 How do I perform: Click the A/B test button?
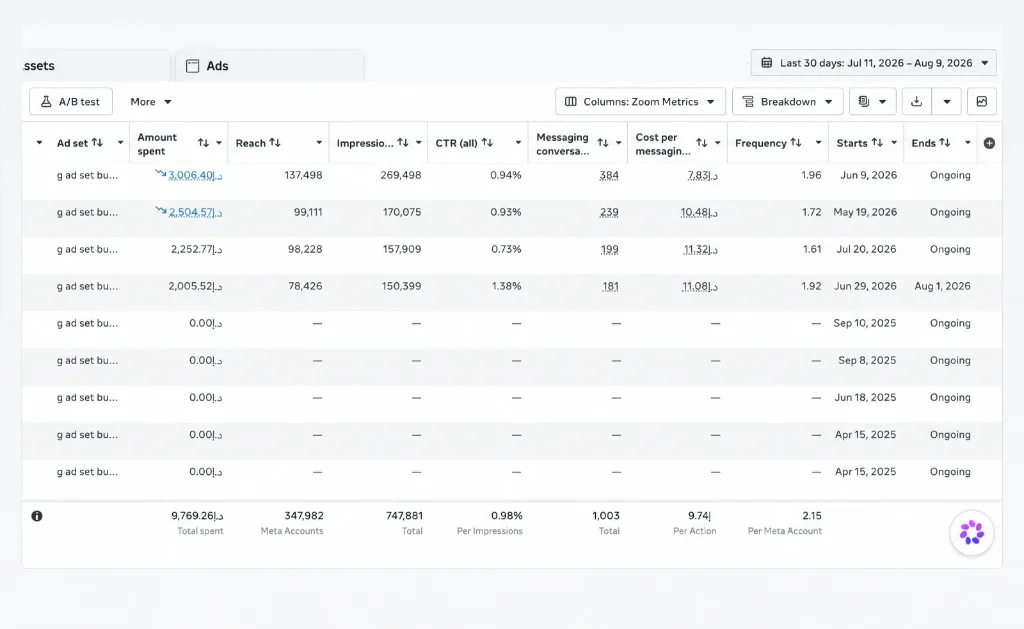click(71, 101)
